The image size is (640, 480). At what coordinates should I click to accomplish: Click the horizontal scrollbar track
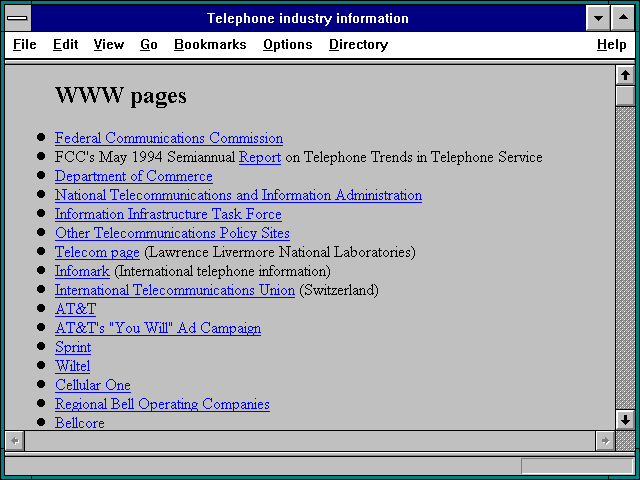click(x=310, y=441)
